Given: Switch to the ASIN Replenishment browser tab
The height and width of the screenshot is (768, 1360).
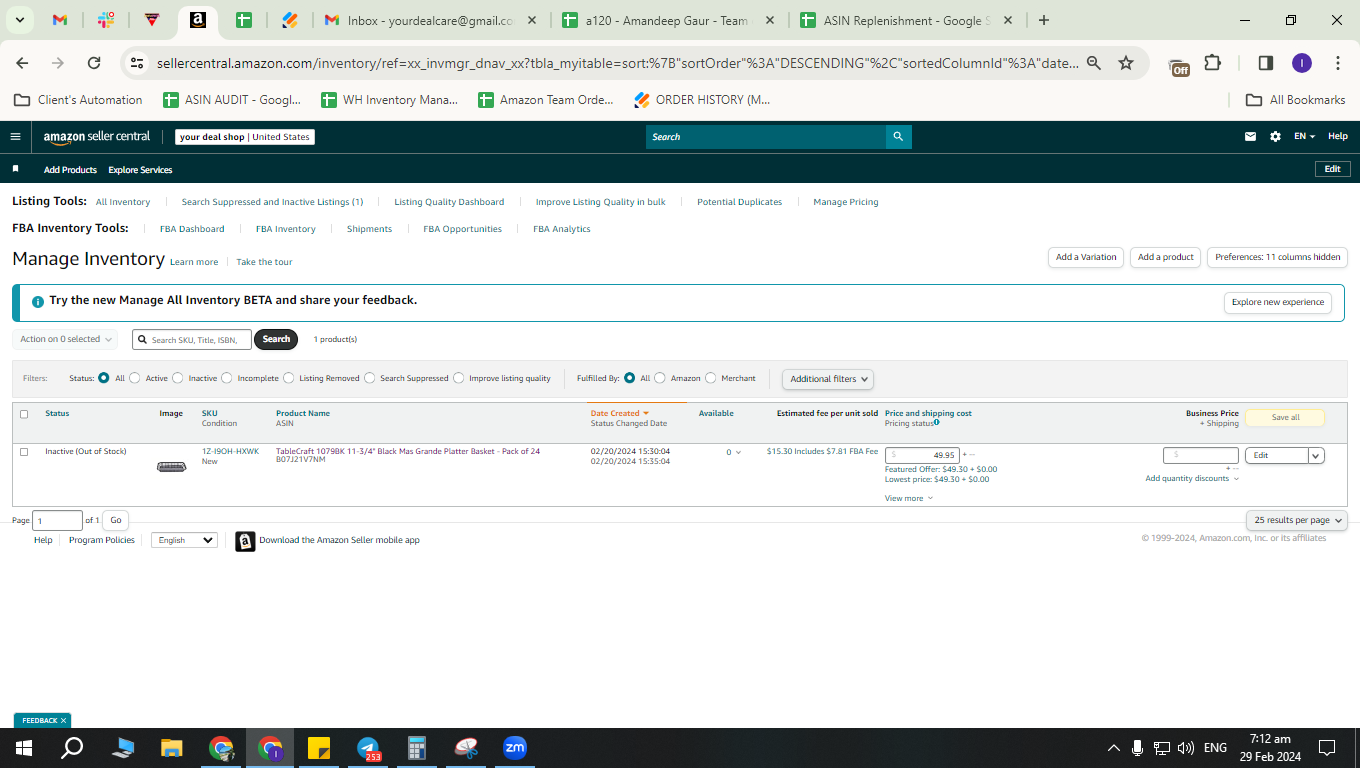Looking at the screenshot, I should click(906, 20).
